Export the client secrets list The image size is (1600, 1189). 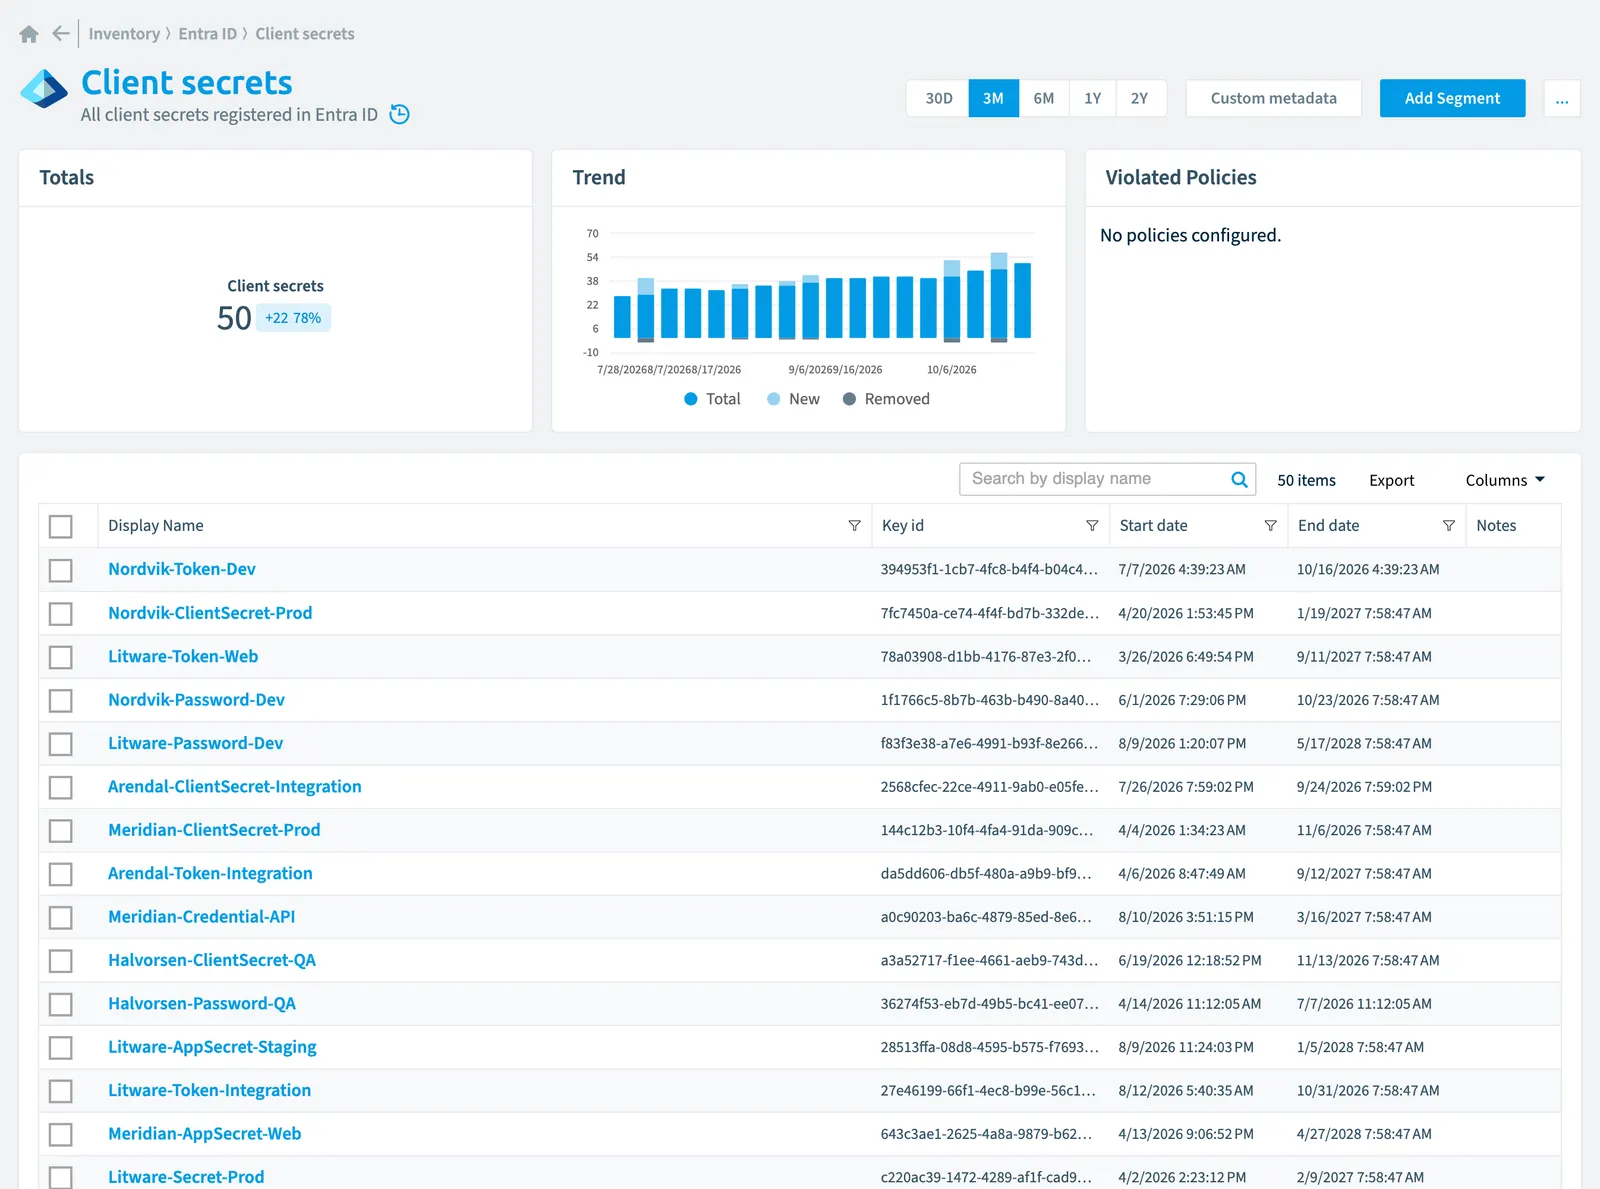click(1391, 480)
